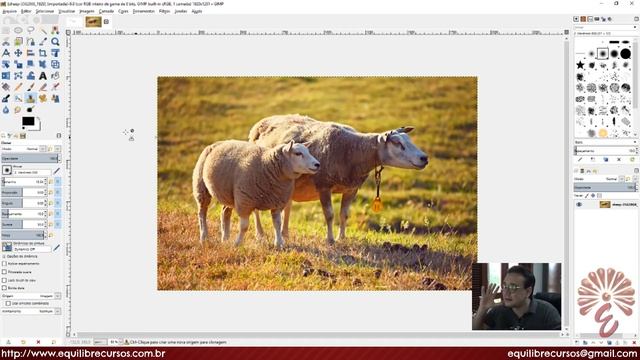Image resolution: width=640 pixels, height=360 pixels.
Task: Toggle the lock pixels icon in Layers
Action: (x=587, y=196)
